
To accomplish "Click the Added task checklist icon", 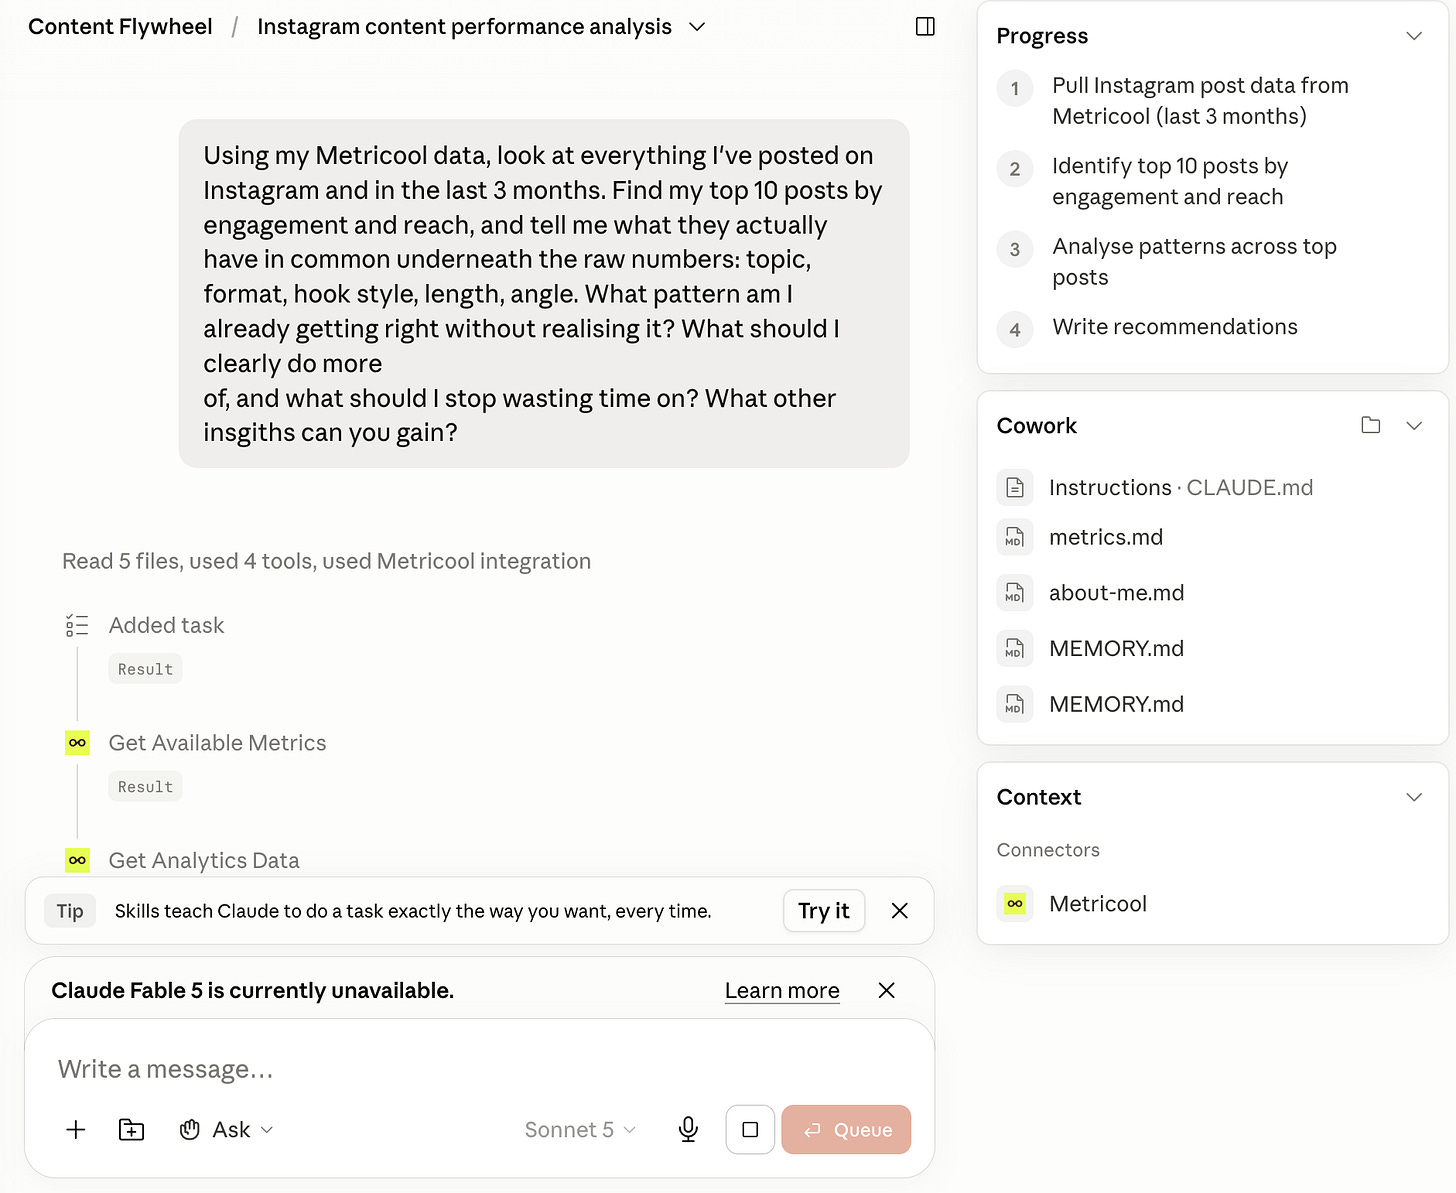I will coord(77,626).
